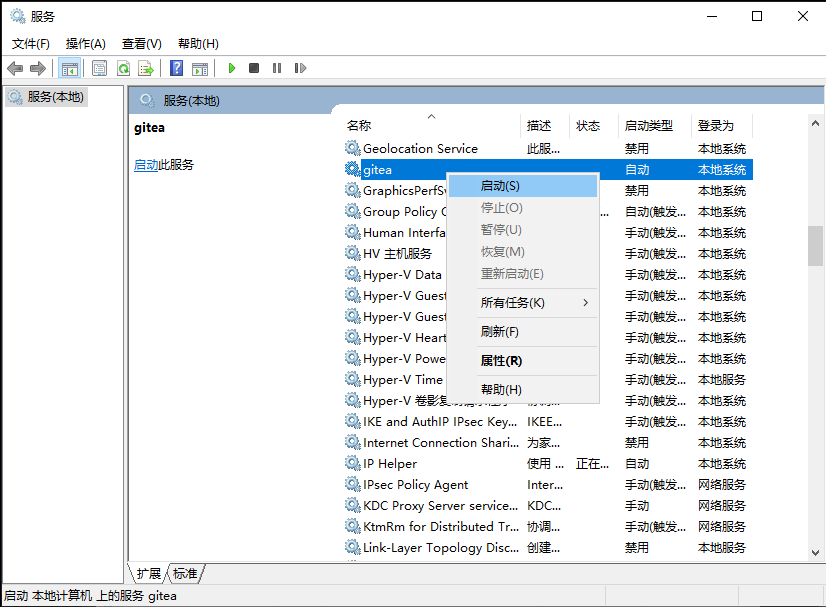
Task: Click the vertical scrollbar thumb
Action: (x=815, y=246)
